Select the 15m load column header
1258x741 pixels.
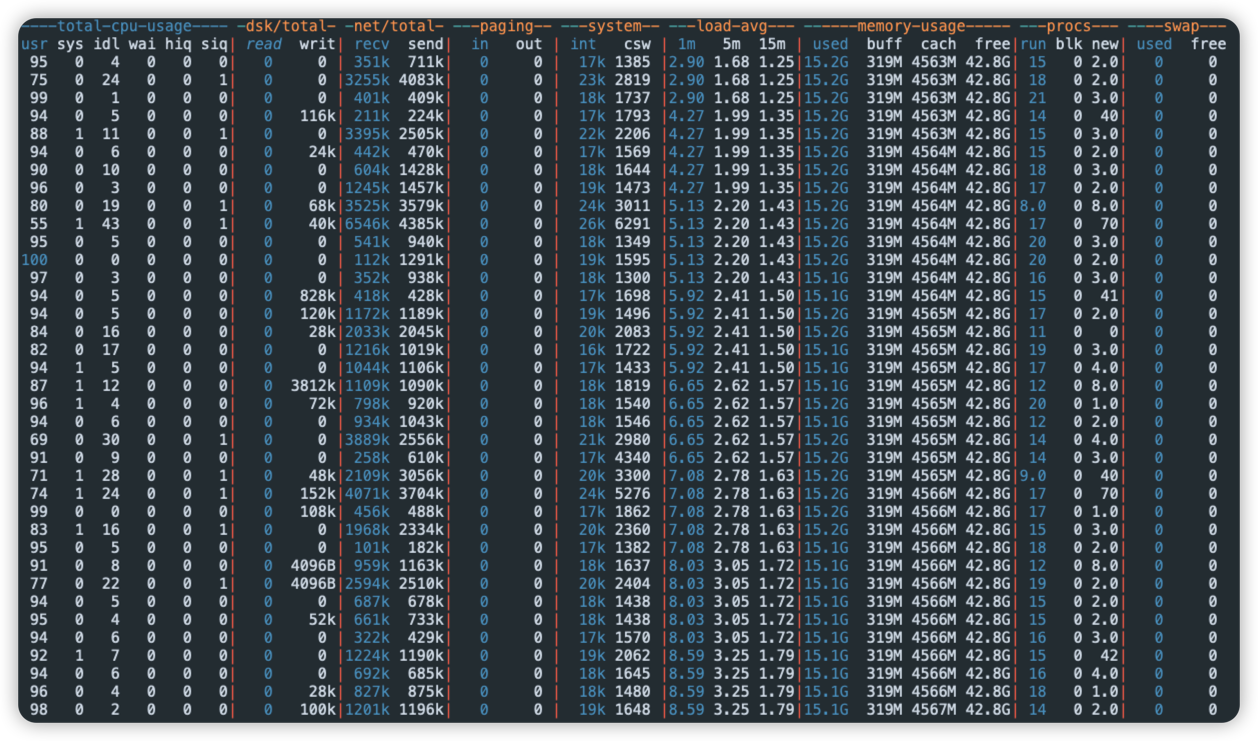772,44
